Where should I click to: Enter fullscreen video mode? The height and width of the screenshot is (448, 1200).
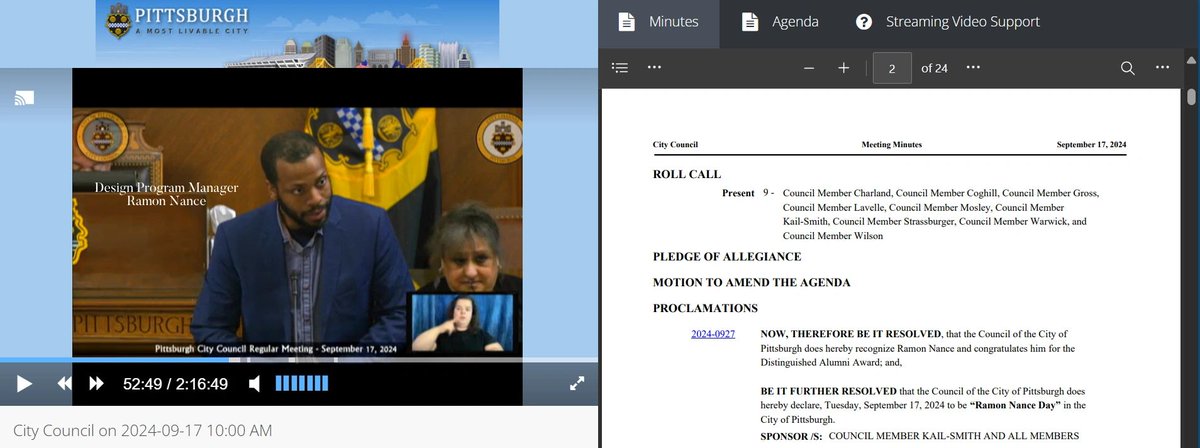[x=577, y=383]
